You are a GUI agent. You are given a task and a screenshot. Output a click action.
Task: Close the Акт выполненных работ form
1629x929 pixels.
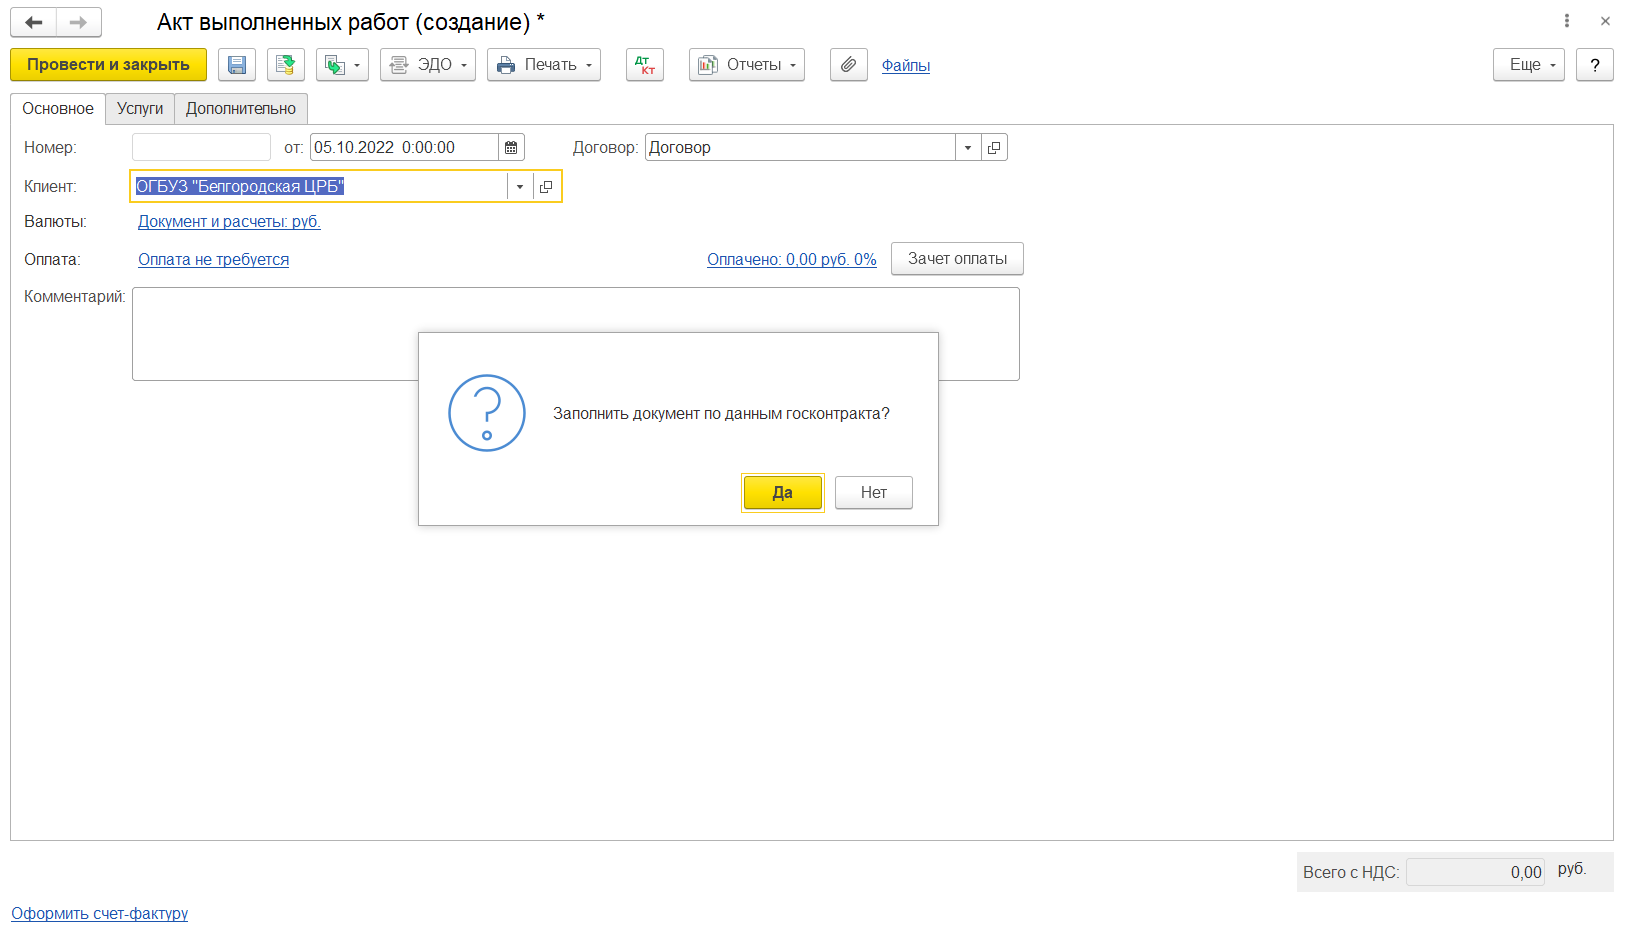1605,21
